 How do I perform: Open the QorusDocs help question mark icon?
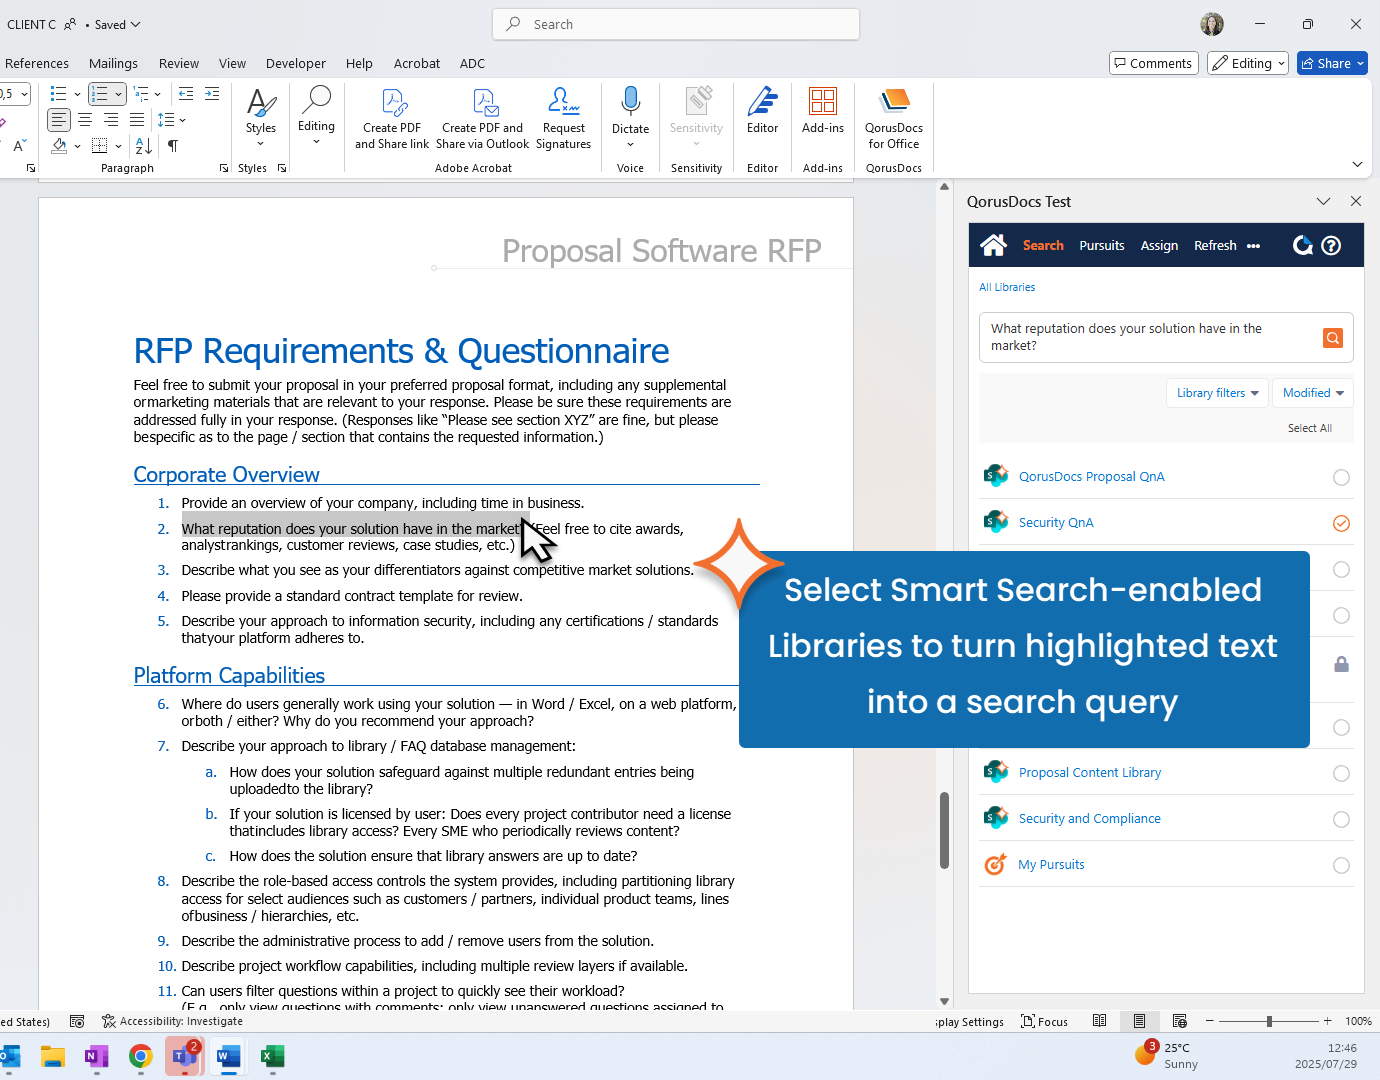click(x=1331, y=246)
